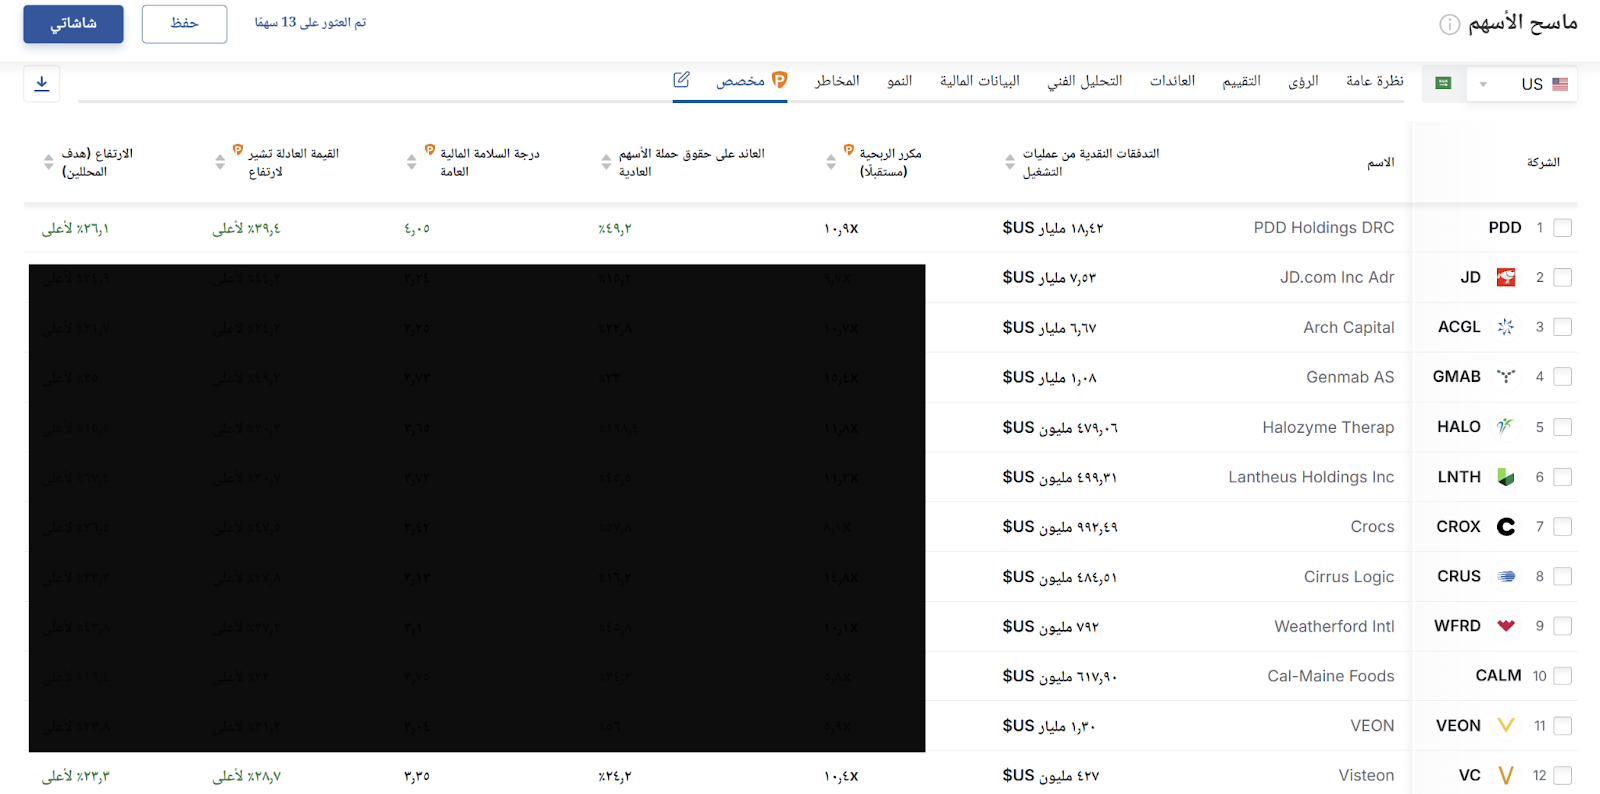Open JD.com Inc Adr stock
Screen dimensions: 1600x794
point(1337,277)
